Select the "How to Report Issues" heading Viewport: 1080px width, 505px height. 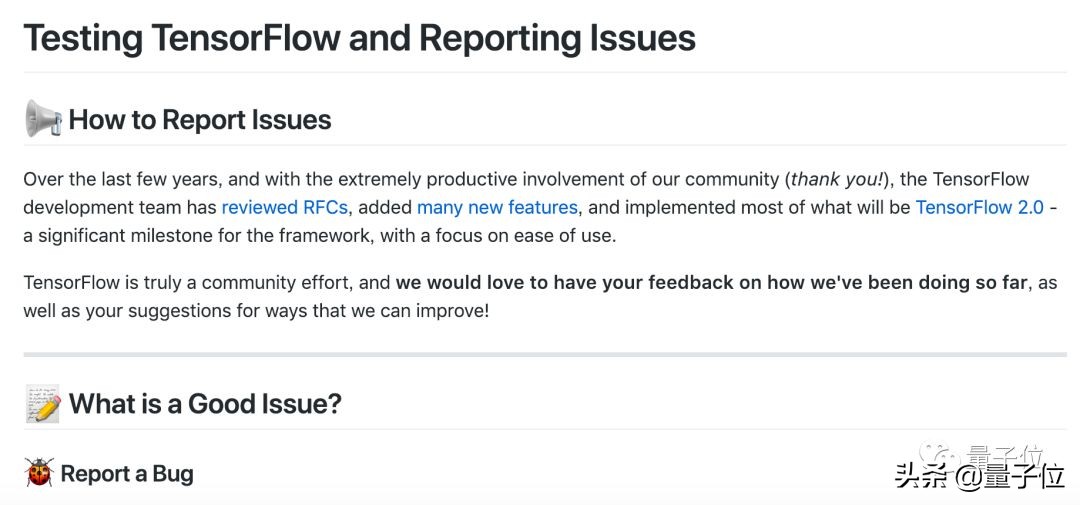click(x=200, y=120)
